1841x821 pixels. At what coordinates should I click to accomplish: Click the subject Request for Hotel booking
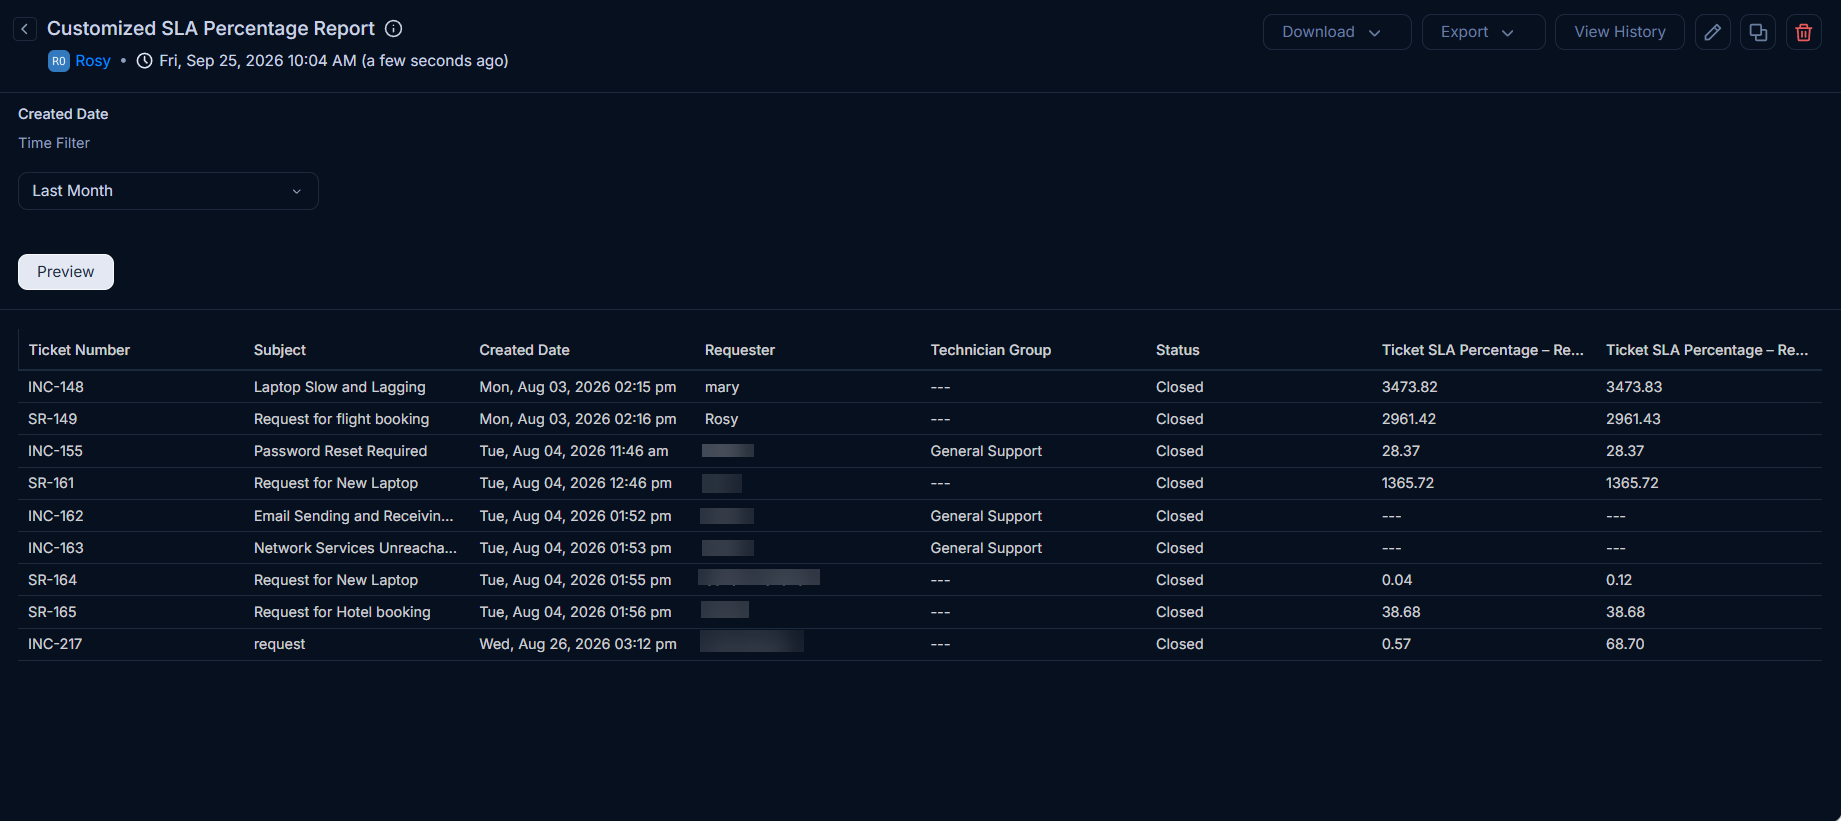(x=342, y=612)
